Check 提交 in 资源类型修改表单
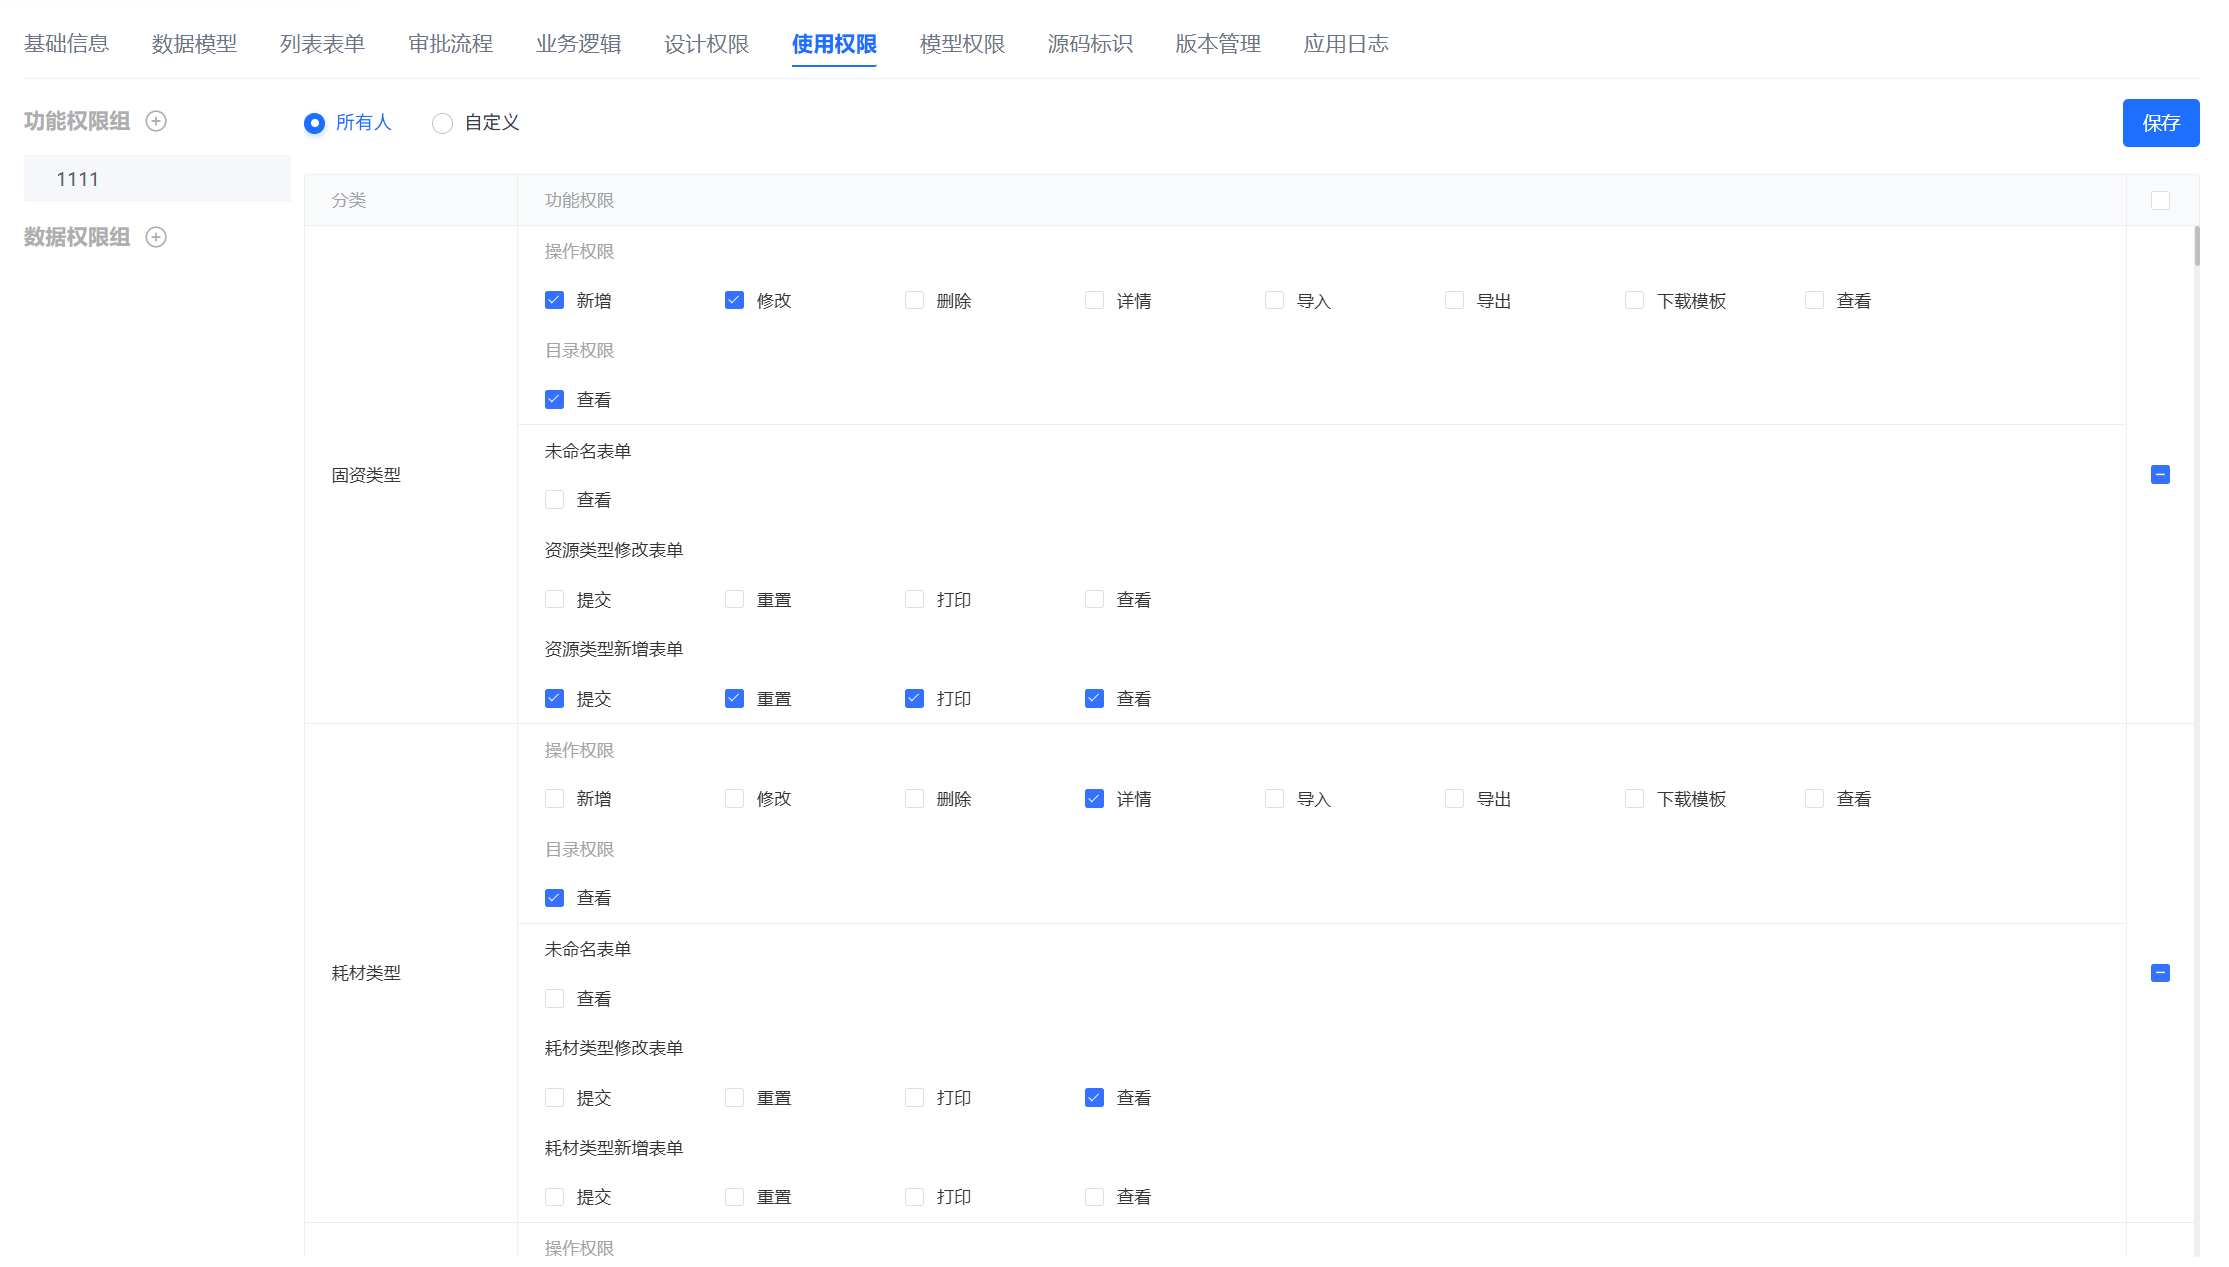Screen dimensions: 2229x1267 coord(554,599)
